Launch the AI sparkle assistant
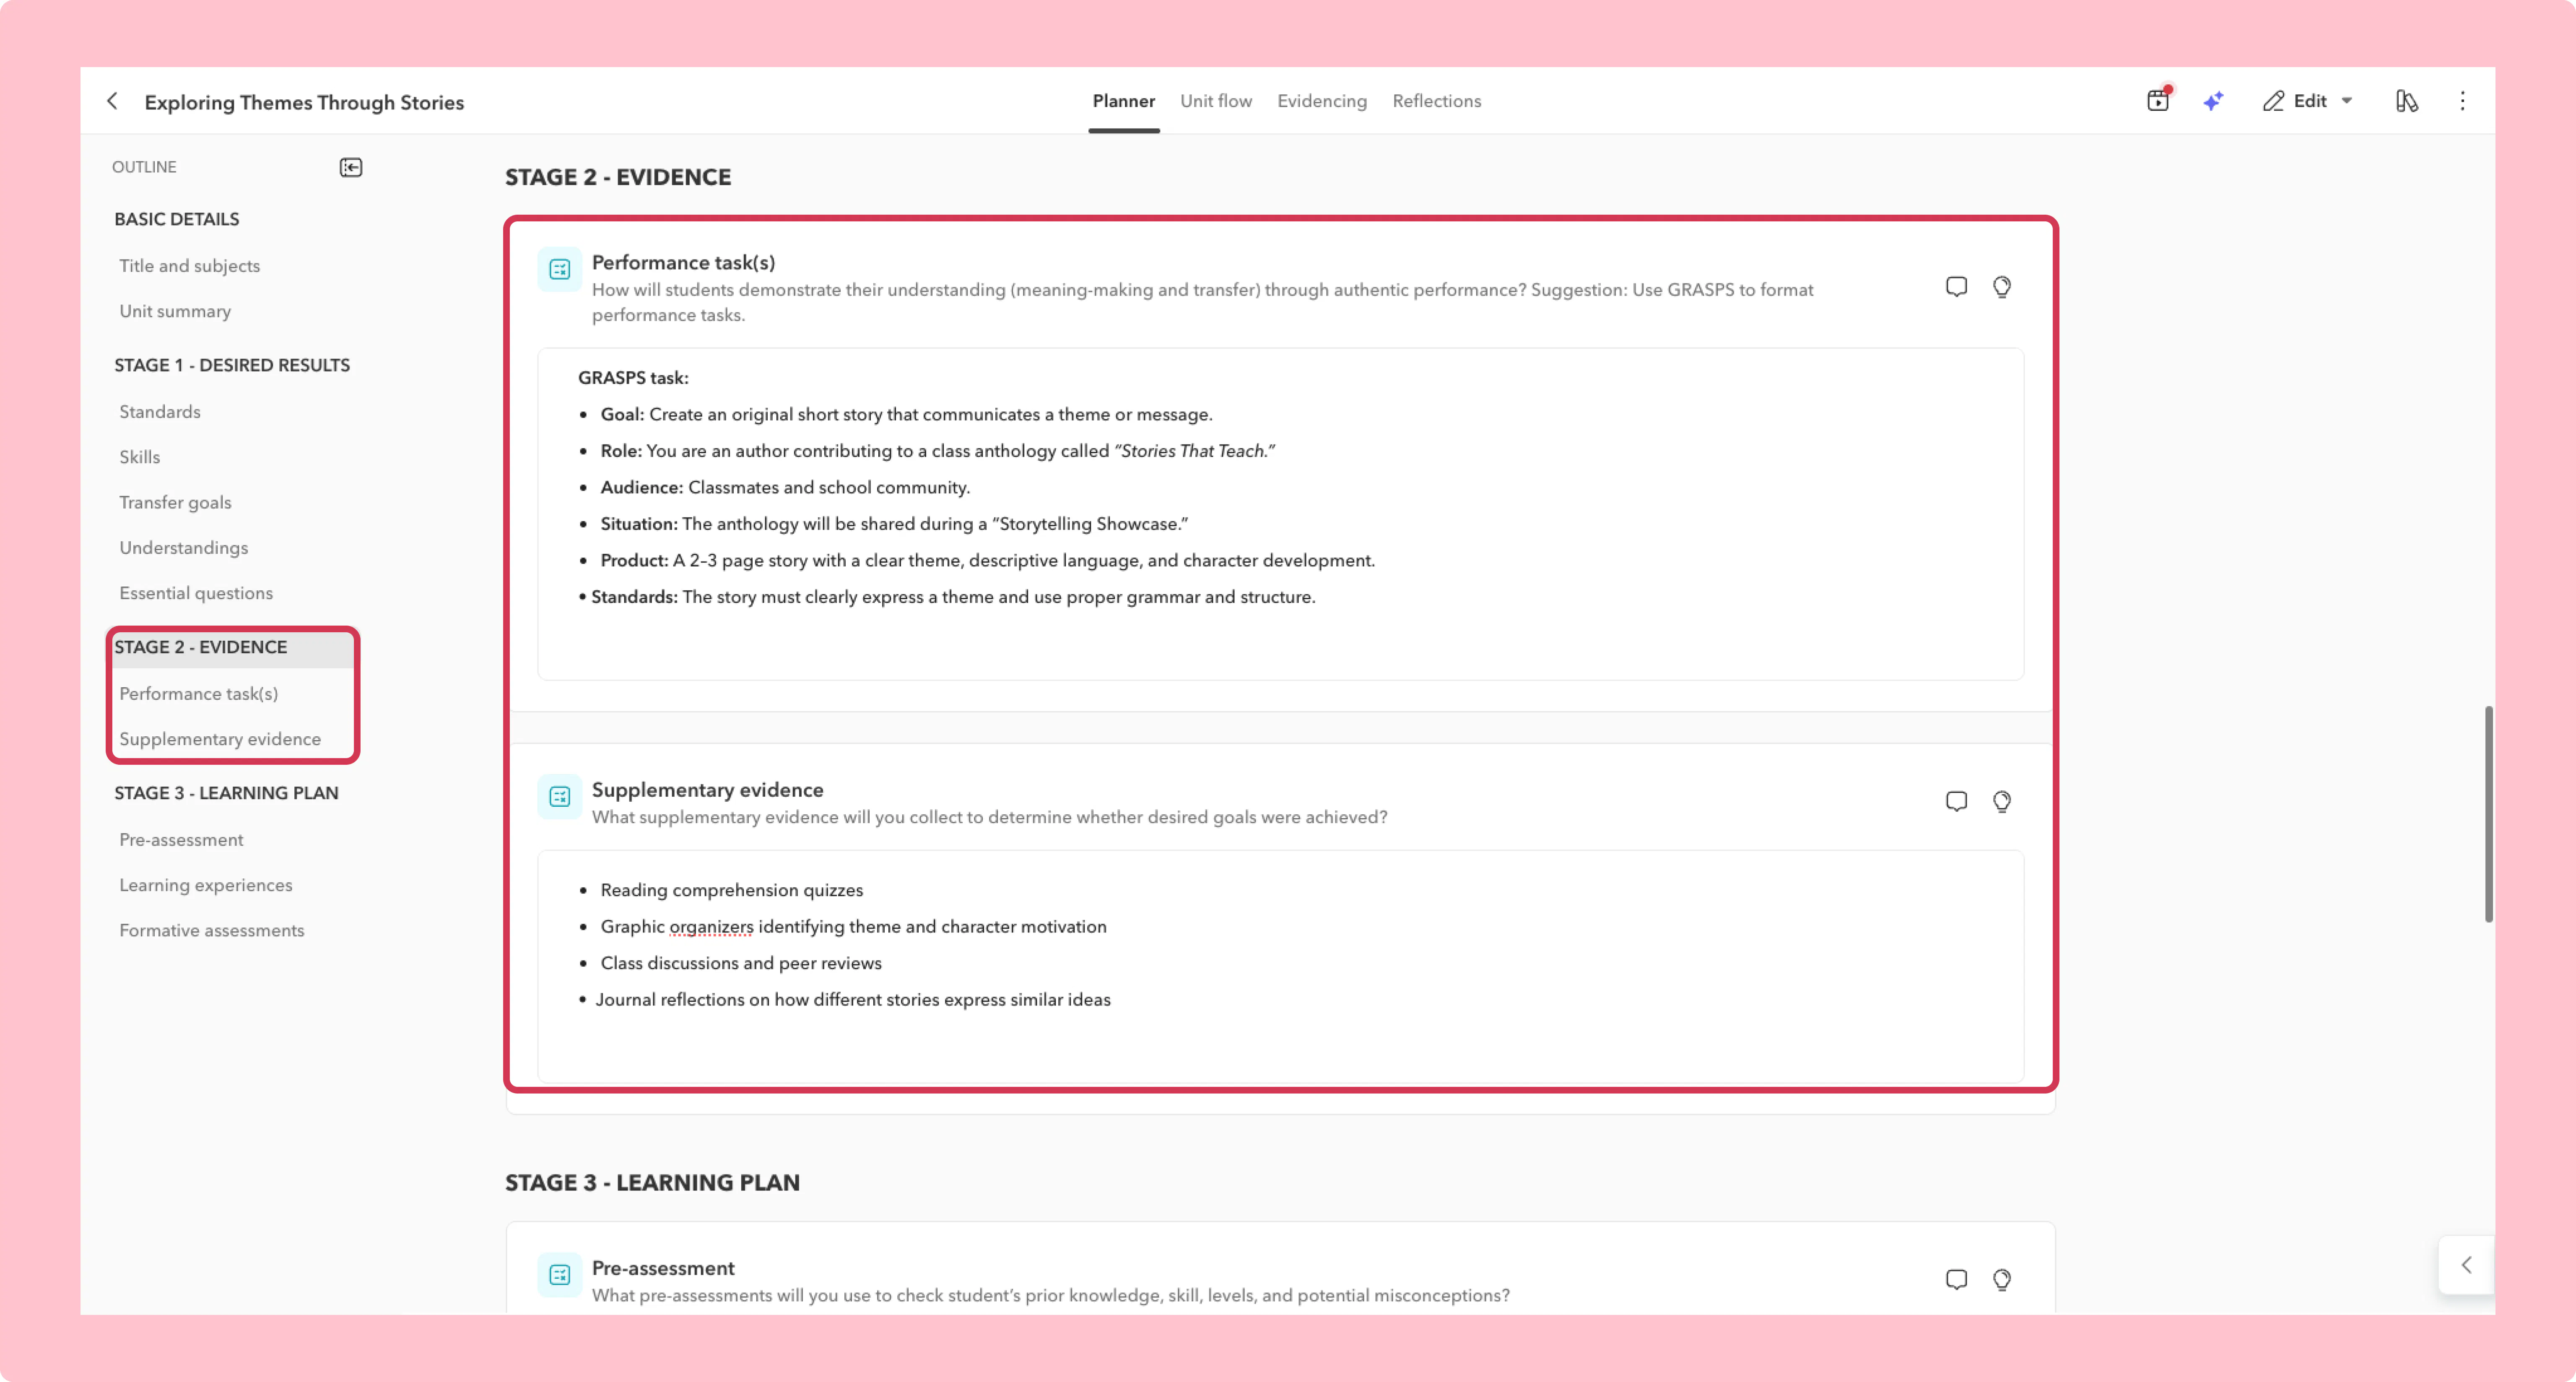The image size is (2576, 1382). point(2213,101)
